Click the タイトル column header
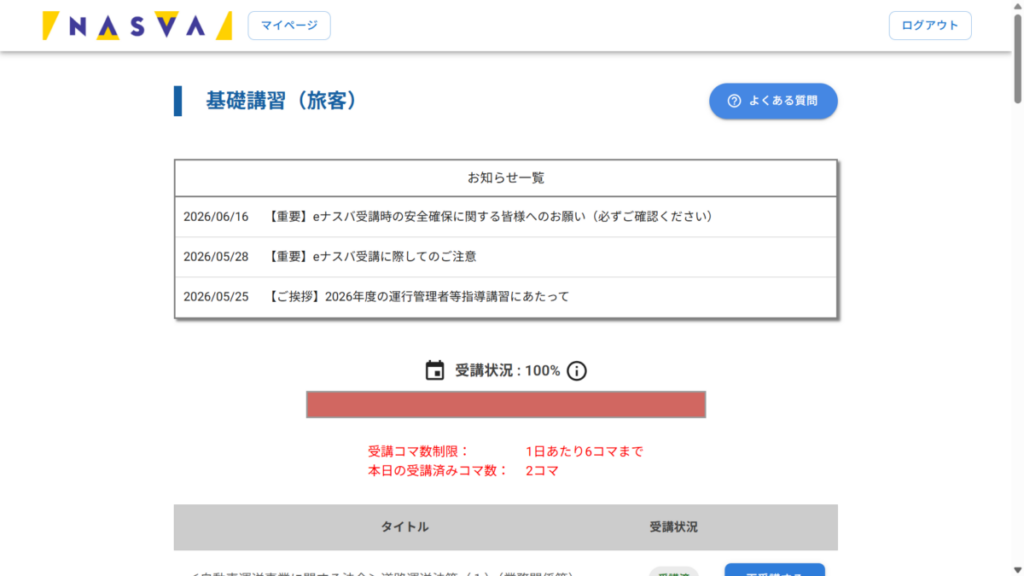Image resolution: width=1024 pixels, height=576 pixels. pyautogui.click(x=405, y=527)
